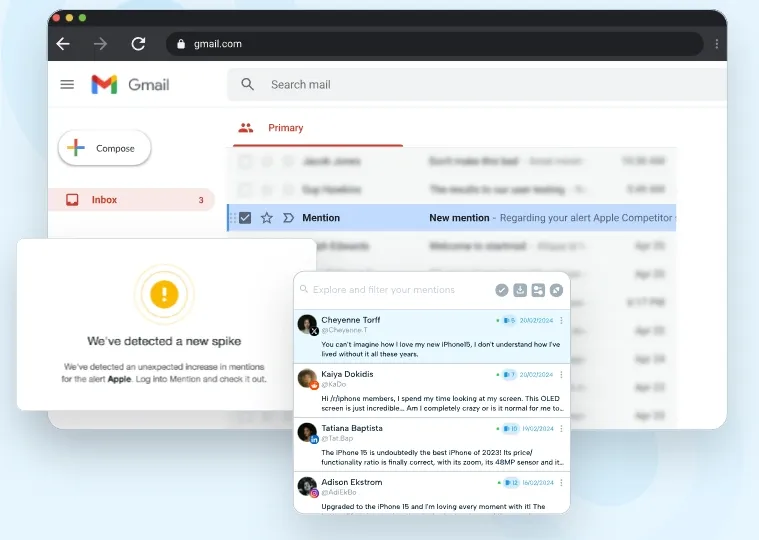Click the expand icon in mentions toolbar
The image size is (759, 540).
tap(556, 290)
